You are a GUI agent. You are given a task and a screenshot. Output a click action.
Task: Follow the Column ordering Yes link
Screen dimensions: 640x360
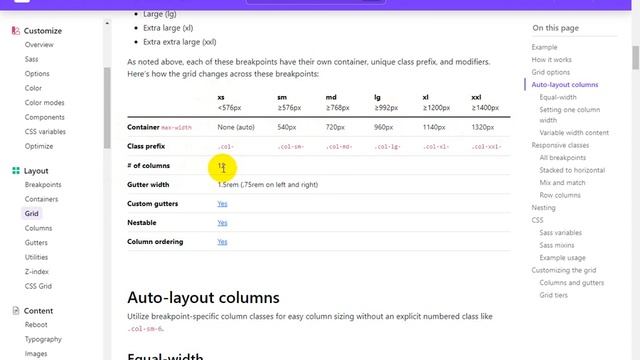222,242
